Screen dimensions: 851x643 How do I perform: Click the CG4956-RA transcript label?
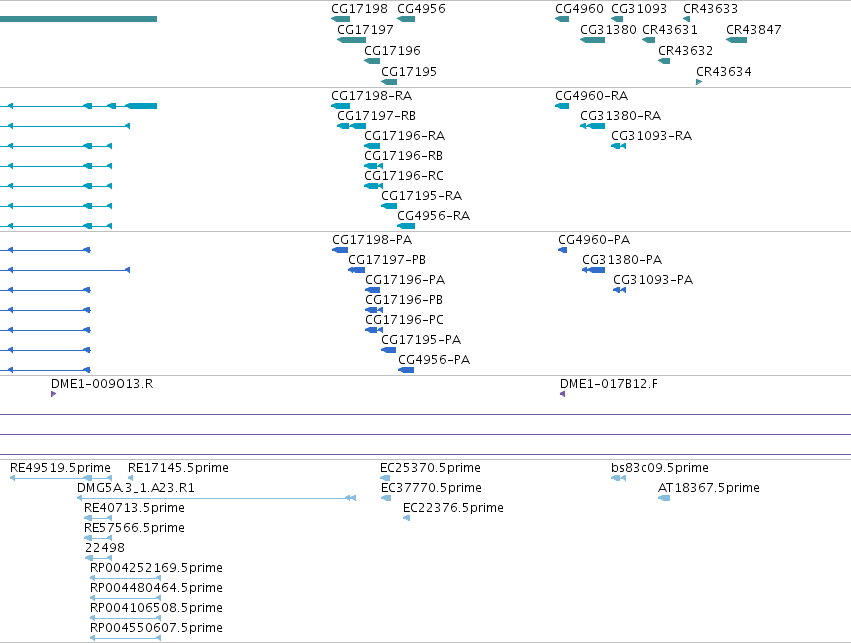[434, 216]
